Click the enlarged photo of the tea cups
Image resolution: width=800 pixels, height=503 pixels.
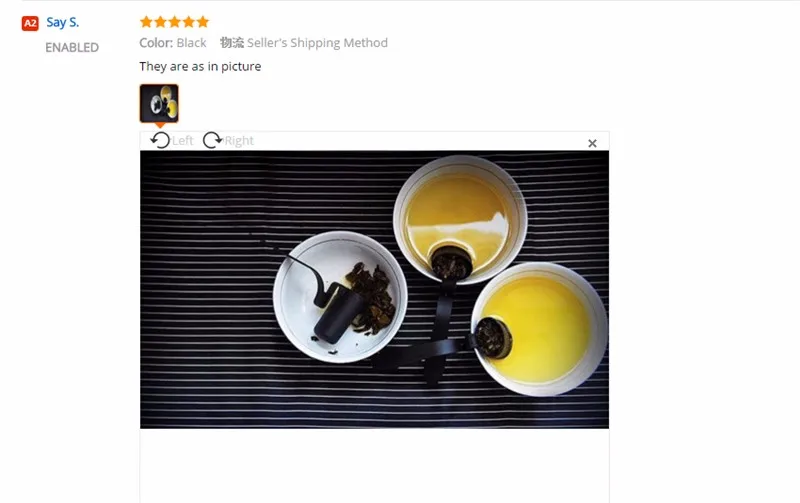374,289
